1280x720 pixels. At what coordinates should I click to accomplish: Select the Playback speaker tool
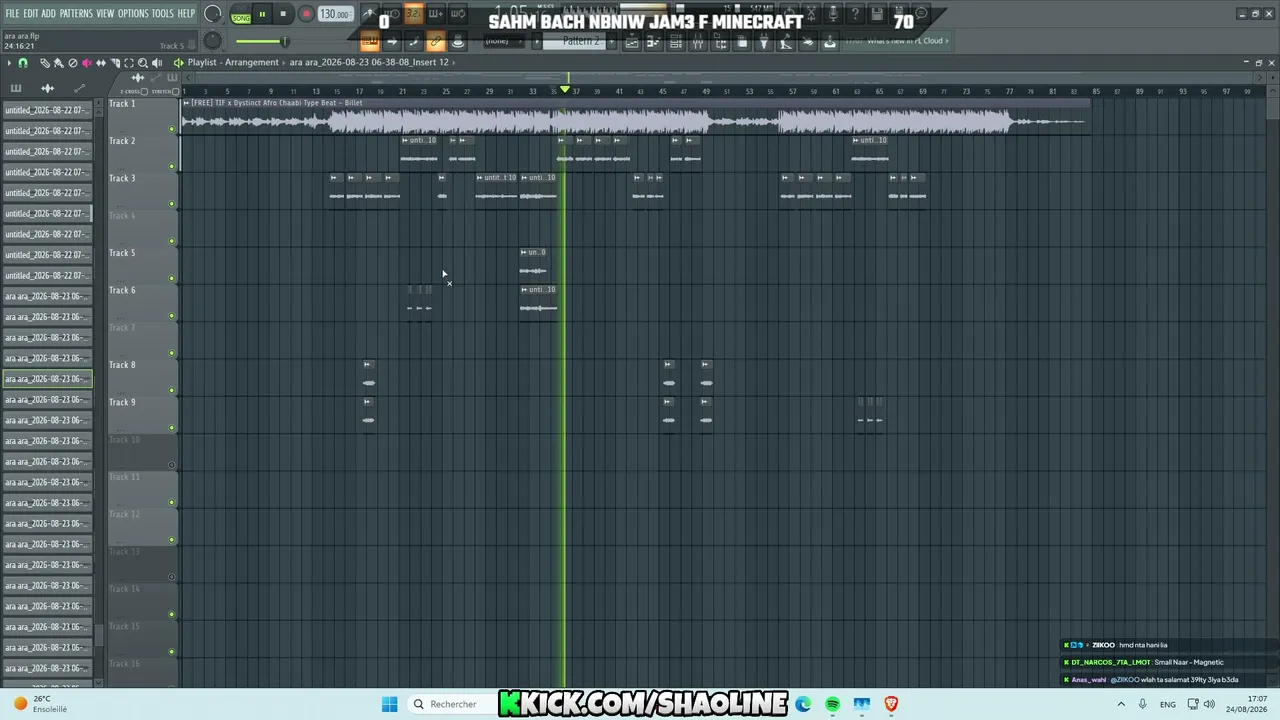[156, 63]
